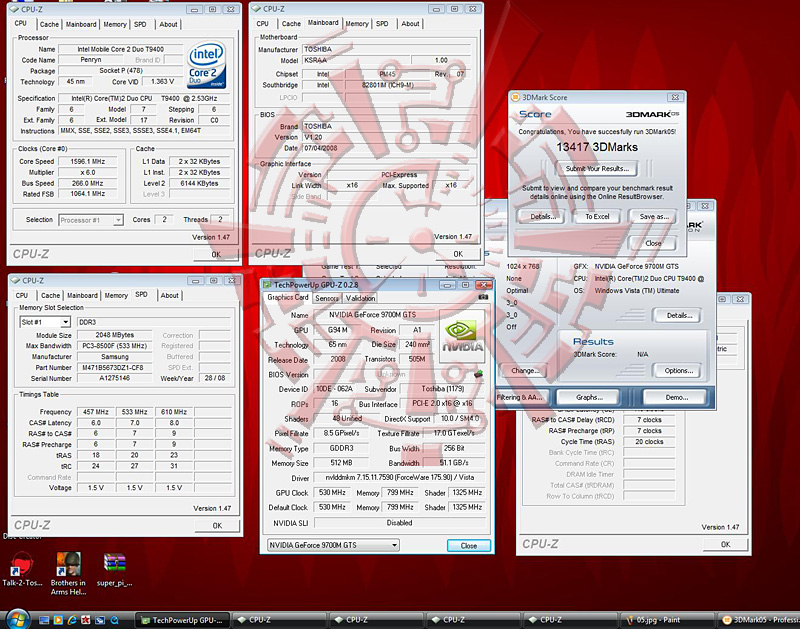Click CPU-Z taskbar button next to GPU-Z button

(278, 620)
